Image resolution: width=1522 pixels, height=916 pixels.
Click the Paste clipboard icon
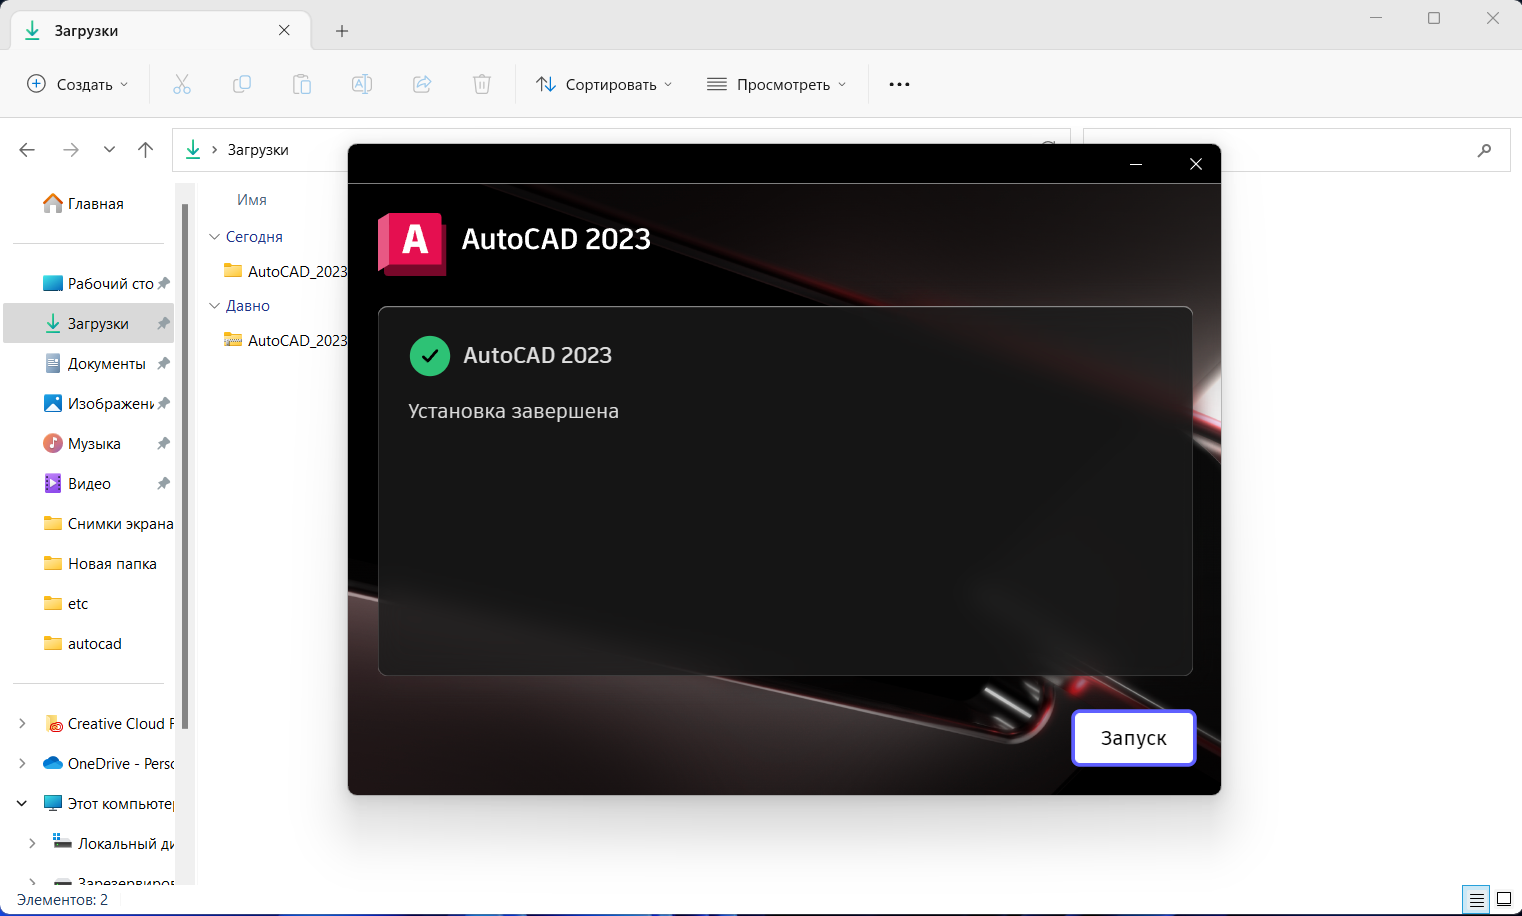tap(302, 84)
